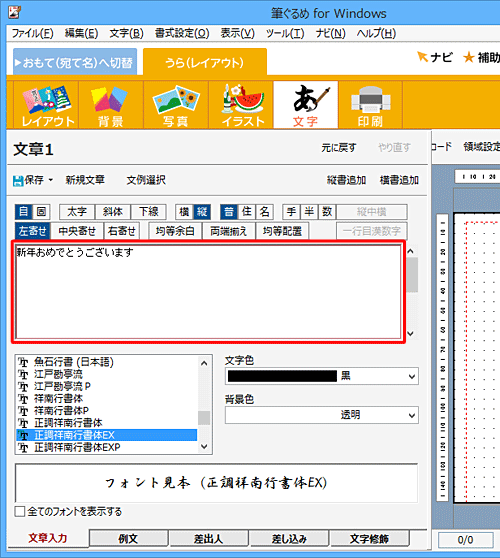Open the ナビ(N) menu
The width and height of the screenshot is (500, 558).
331,33
